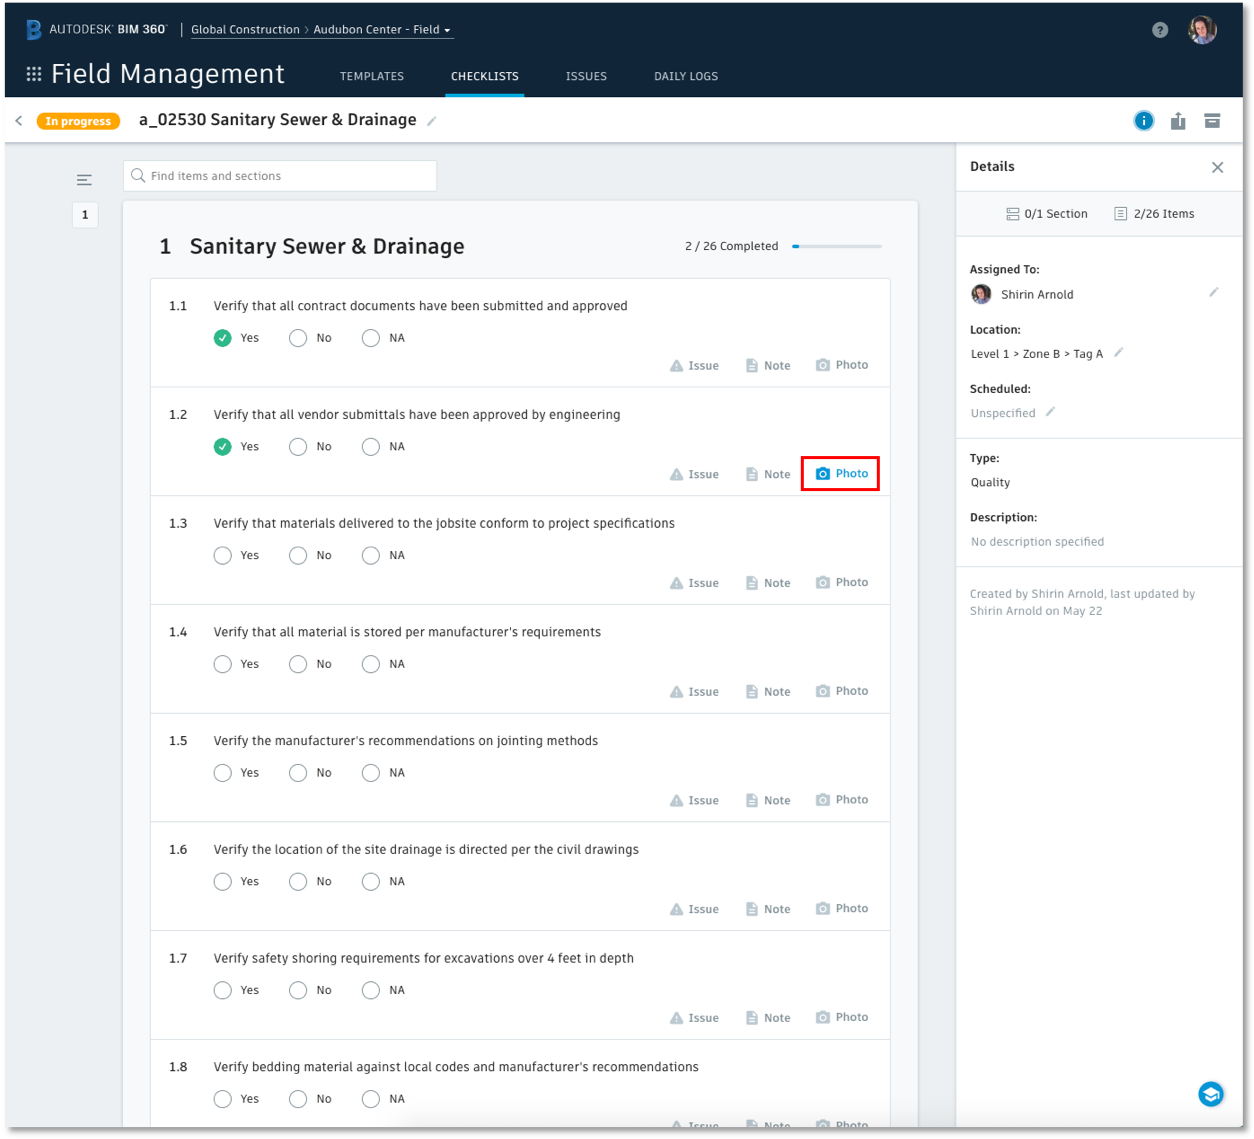
Task: Click the export/share icon in the header
Action: coord(1178,120)
